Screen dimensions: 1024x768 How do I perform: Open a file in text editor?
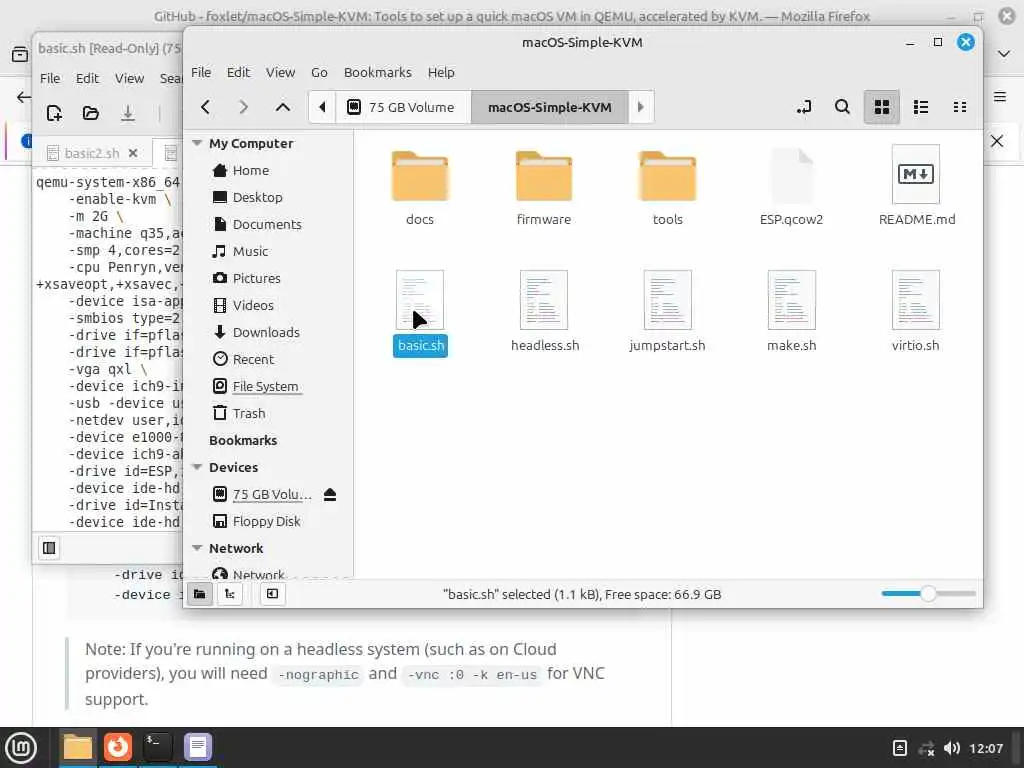point(91,113)
